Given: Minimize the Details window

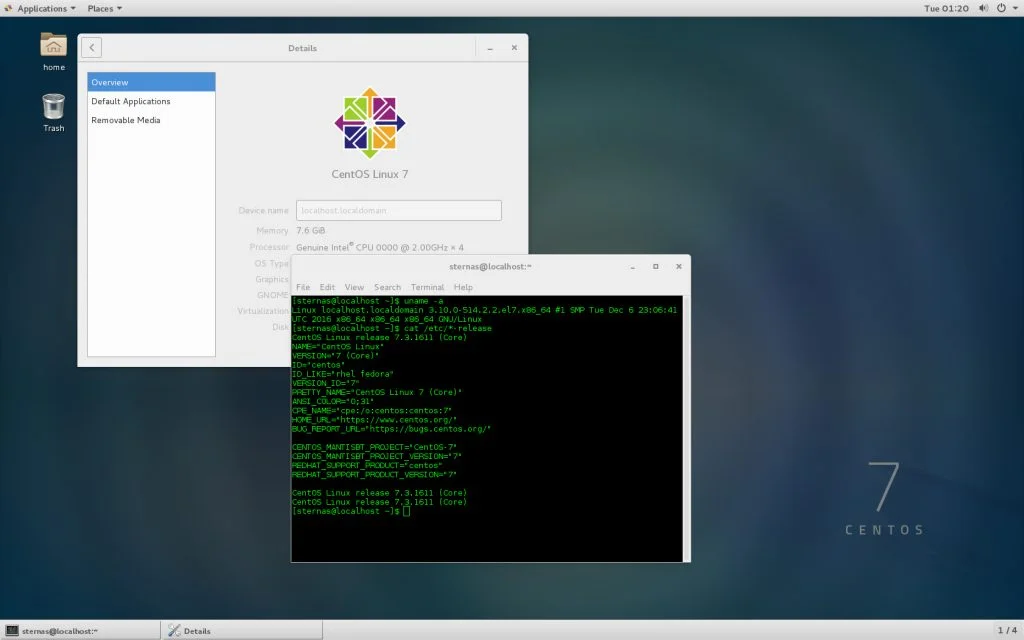Looking at the screenshot, I should point(490,48).
